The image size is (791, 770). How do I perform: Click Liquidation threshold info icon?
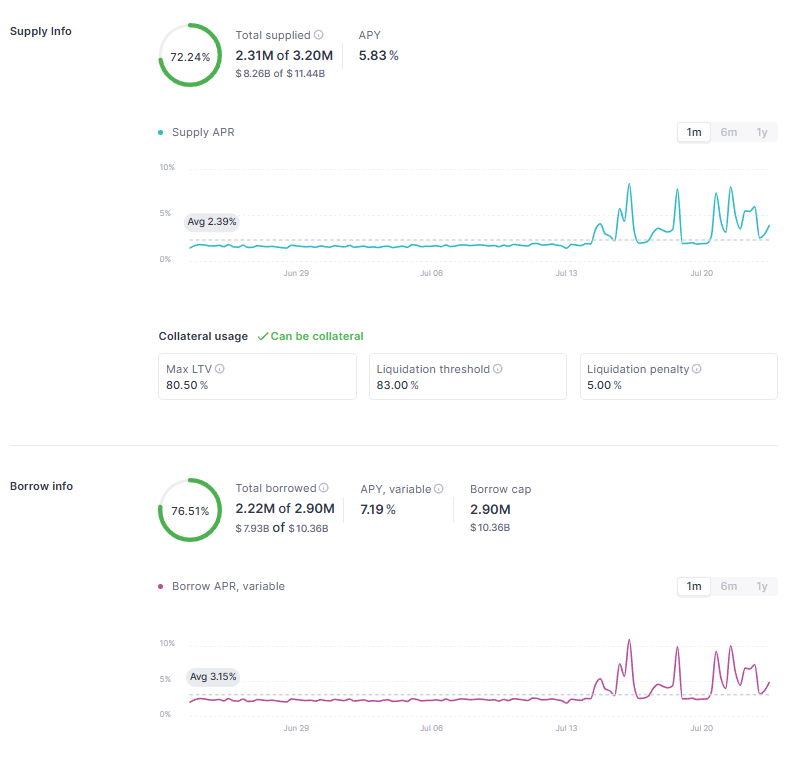click(498, 369)
